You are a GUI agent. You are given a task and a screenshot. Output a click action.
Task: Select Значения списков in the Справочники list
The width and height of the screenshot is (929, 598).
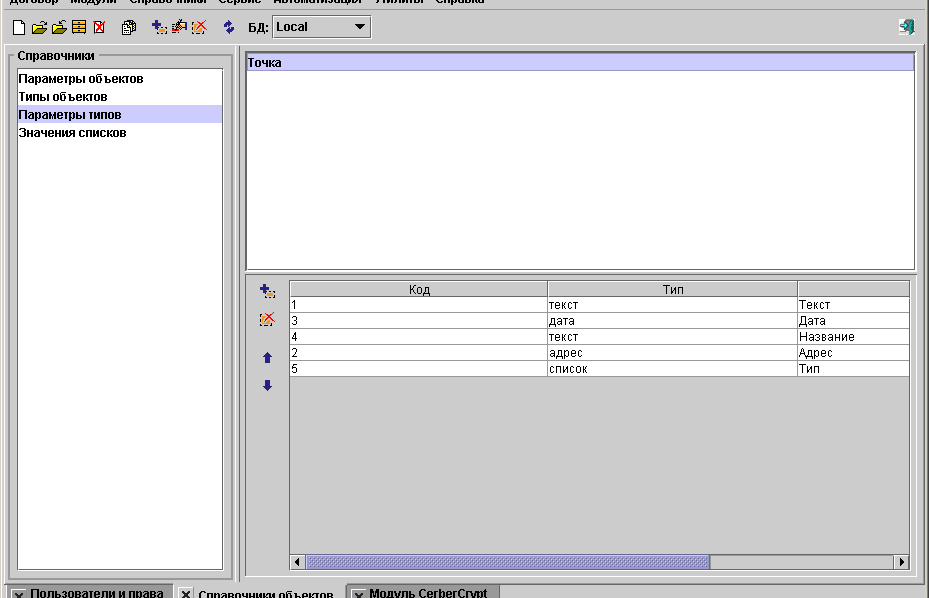[x=72, y=132]
